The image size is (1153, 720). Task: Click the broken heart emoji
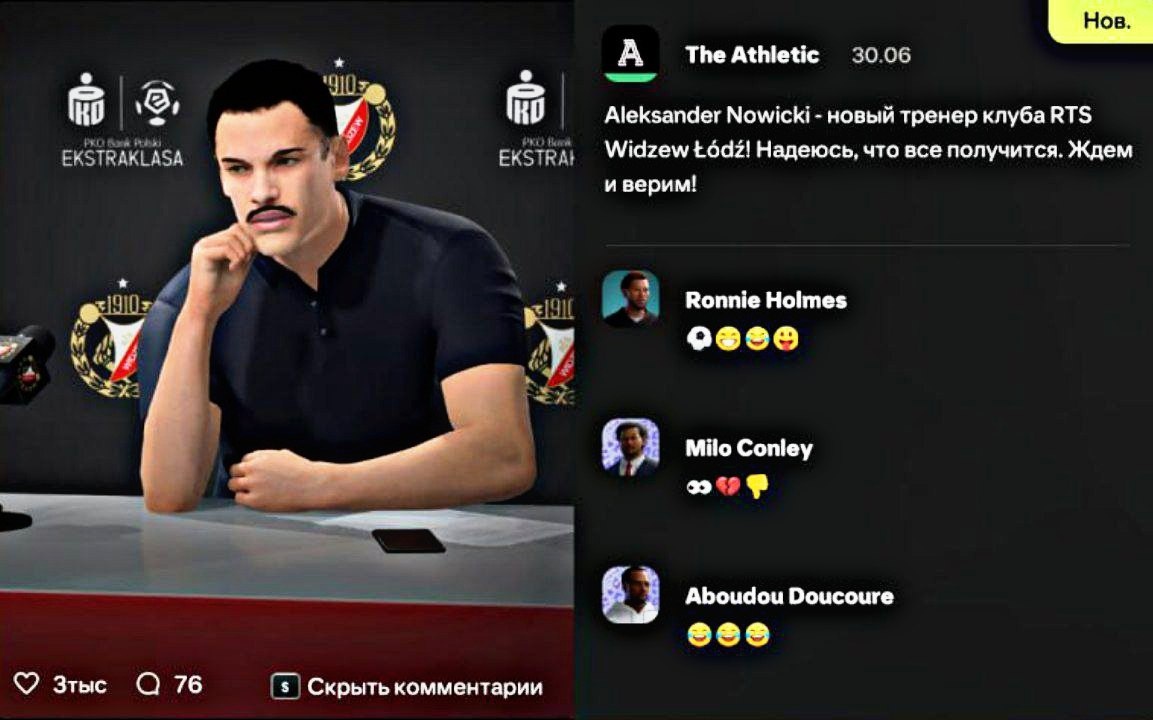pyautogui.click(x=728, y=486)
